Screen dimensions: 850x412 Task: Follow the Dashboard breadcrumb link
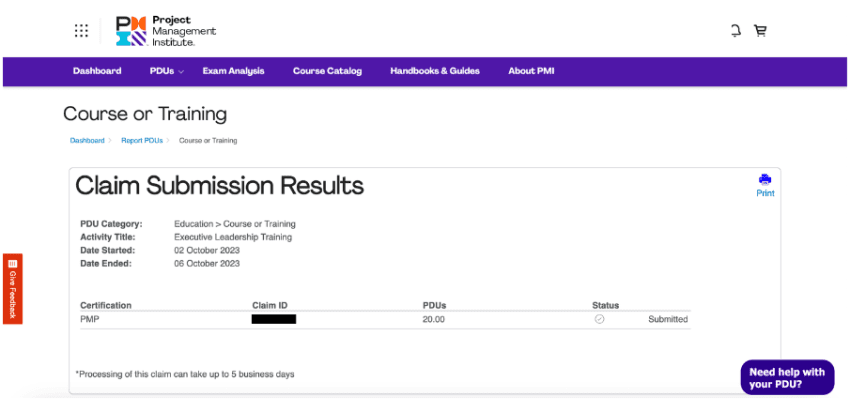(87, 141)
